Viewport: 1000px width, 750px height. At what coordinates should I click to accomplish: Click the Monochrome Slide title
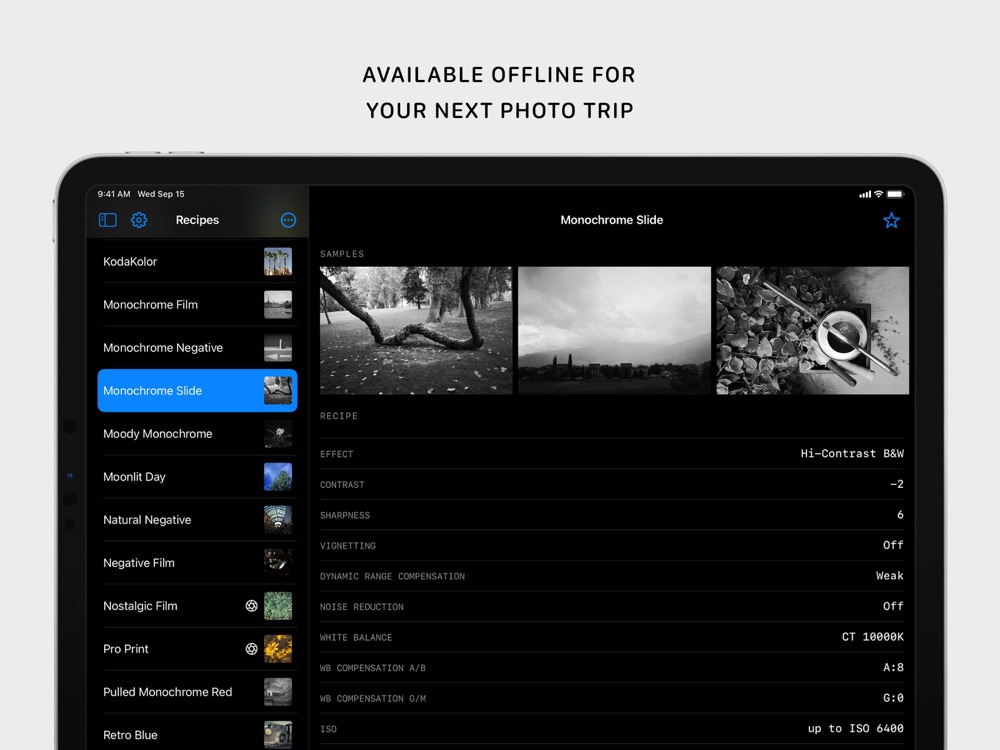tap(612, 220)
